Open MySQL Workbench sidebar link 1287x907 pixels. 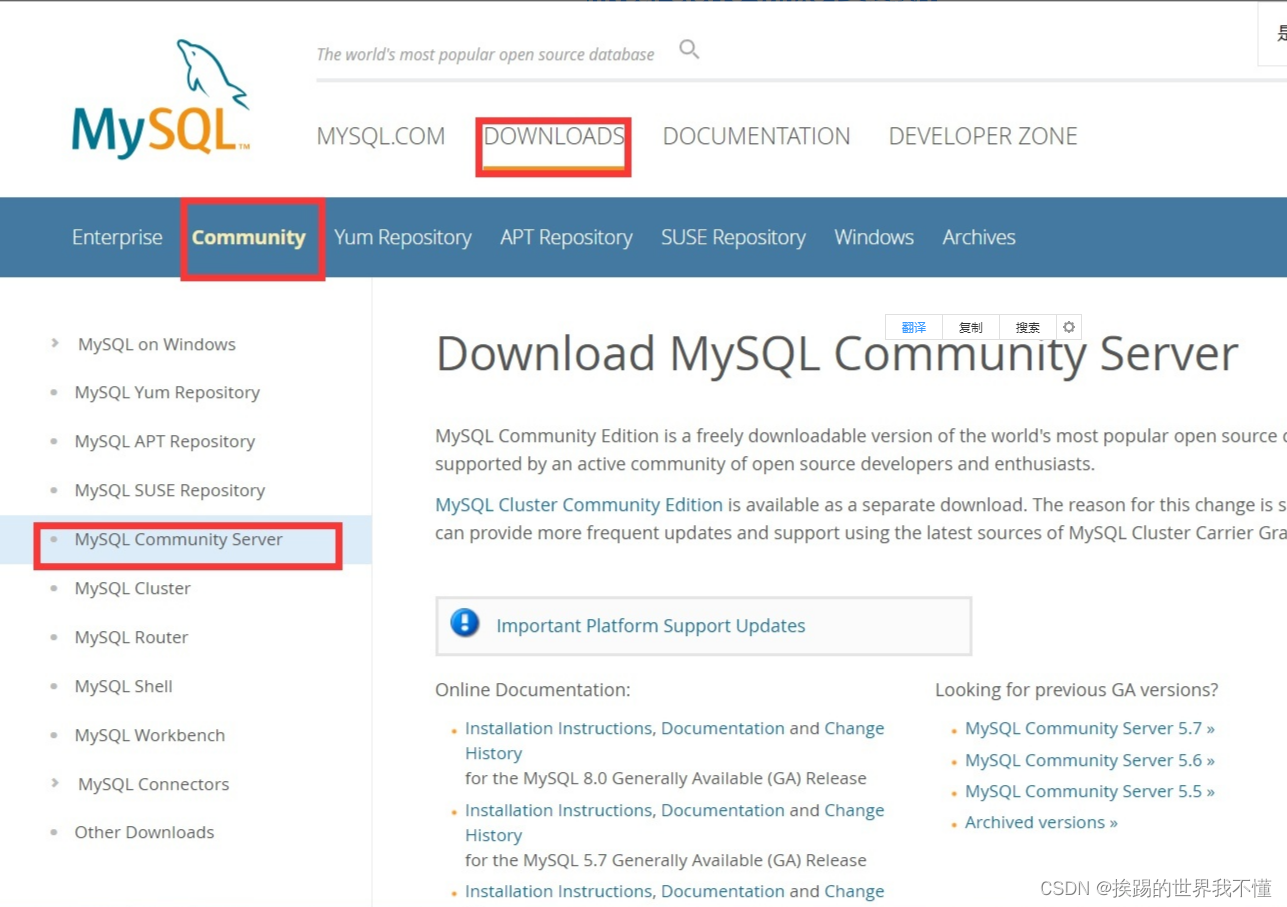(150, 735)
